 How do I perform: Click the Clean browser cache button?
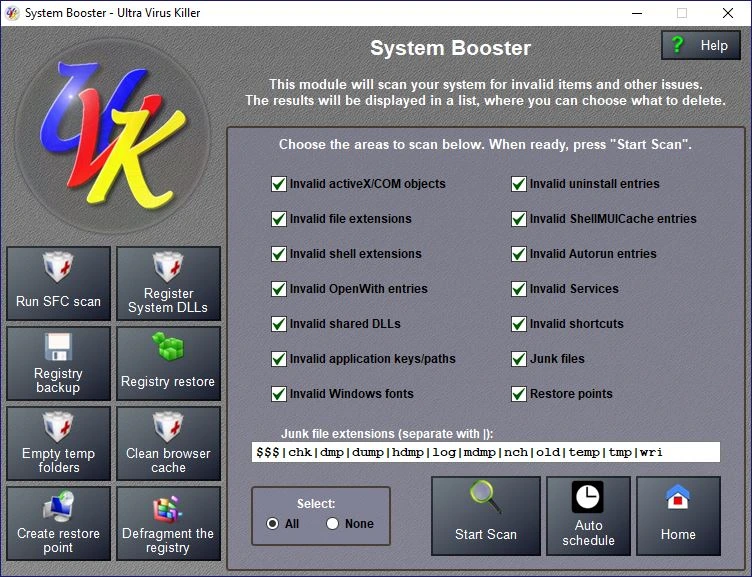click(x=168, y=444)
